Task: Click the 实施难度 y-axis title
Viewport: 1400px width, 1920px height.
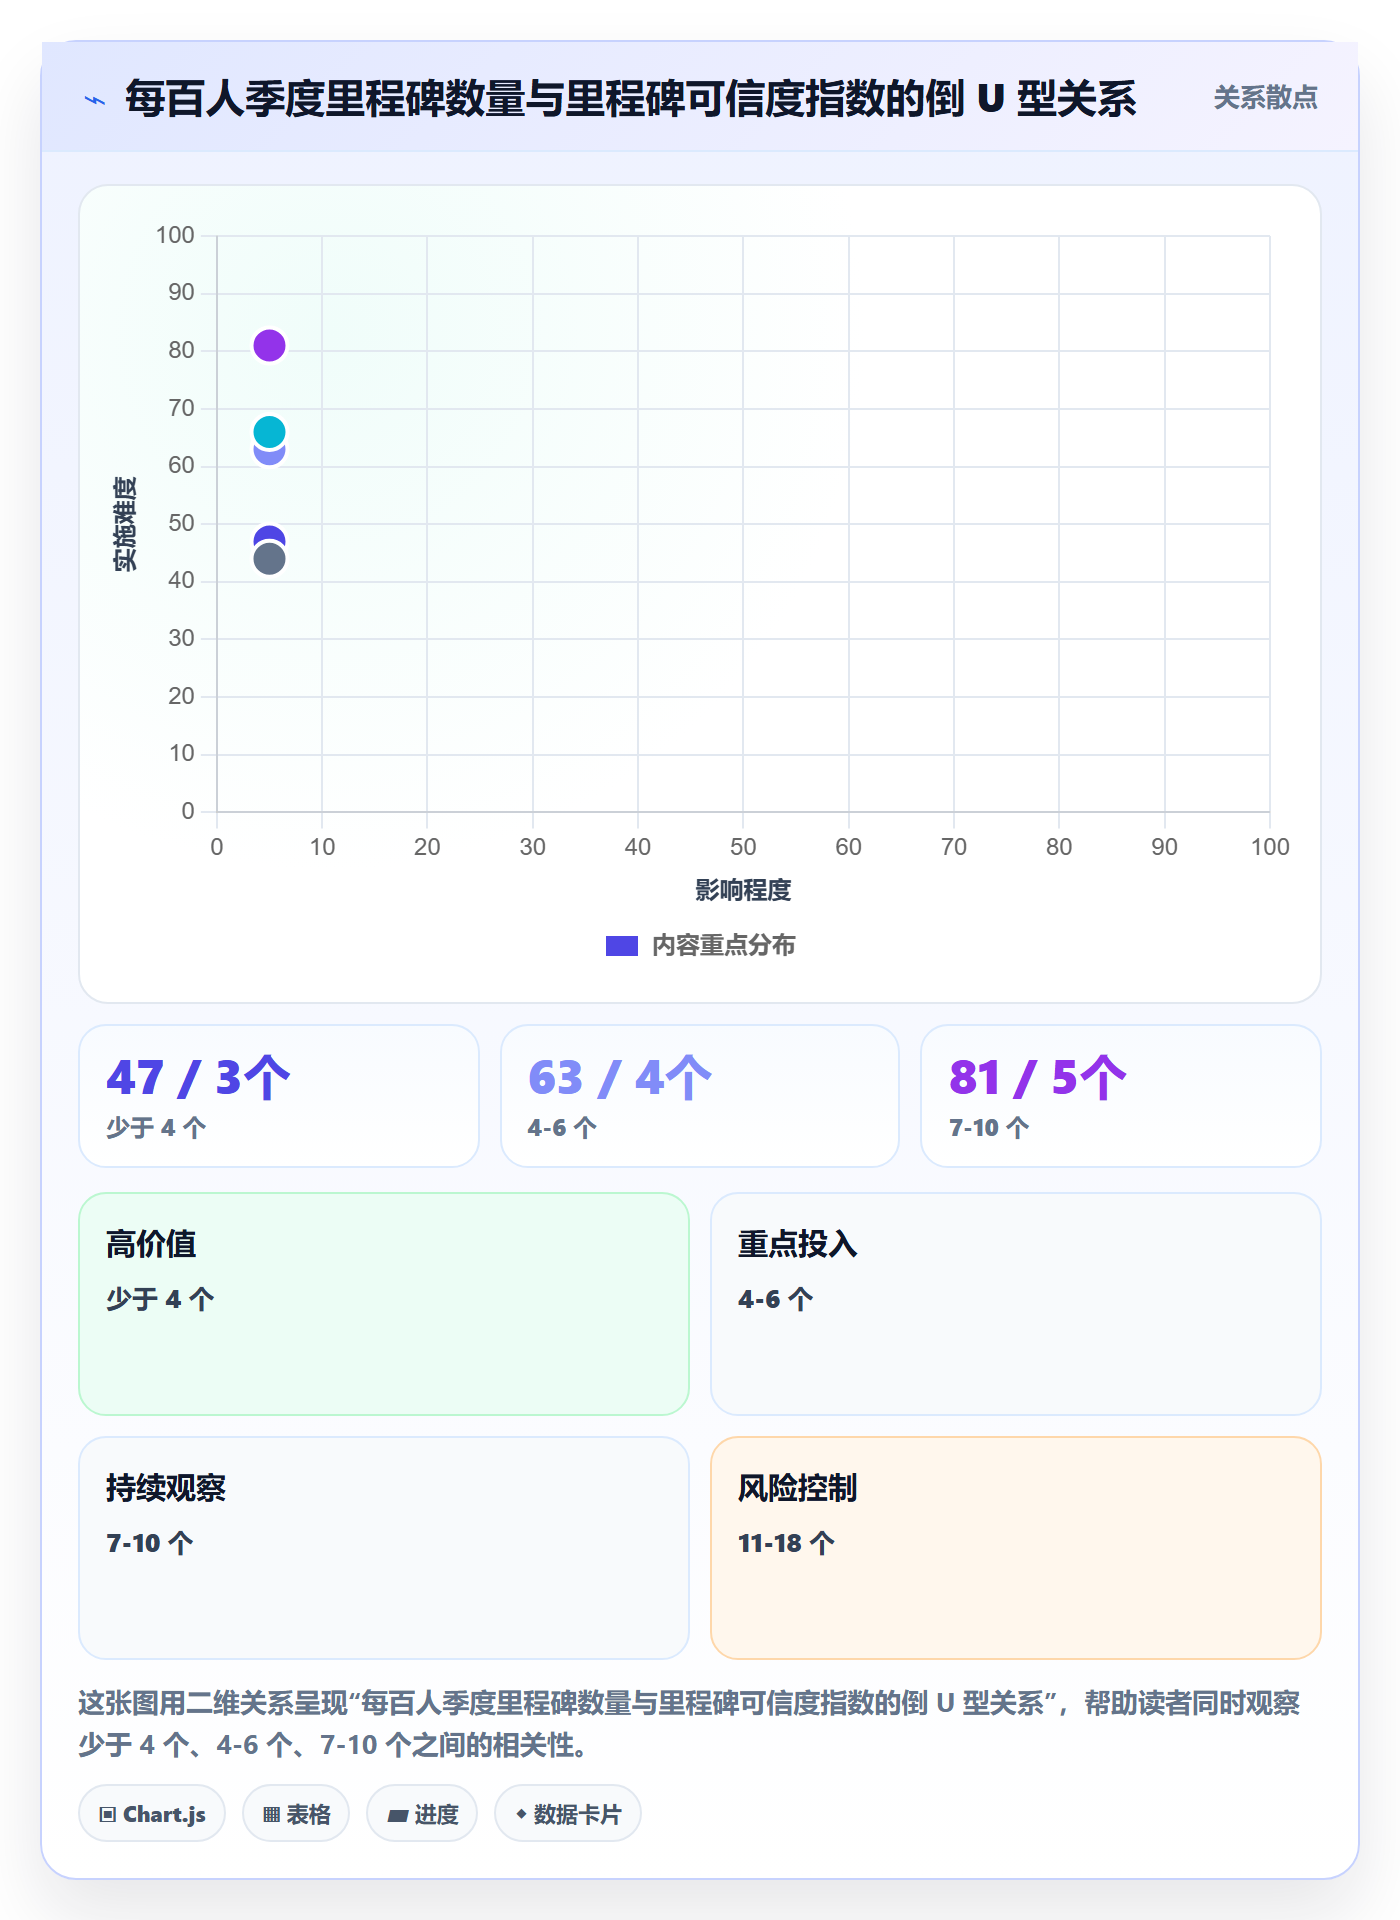Action: [125, 524]
